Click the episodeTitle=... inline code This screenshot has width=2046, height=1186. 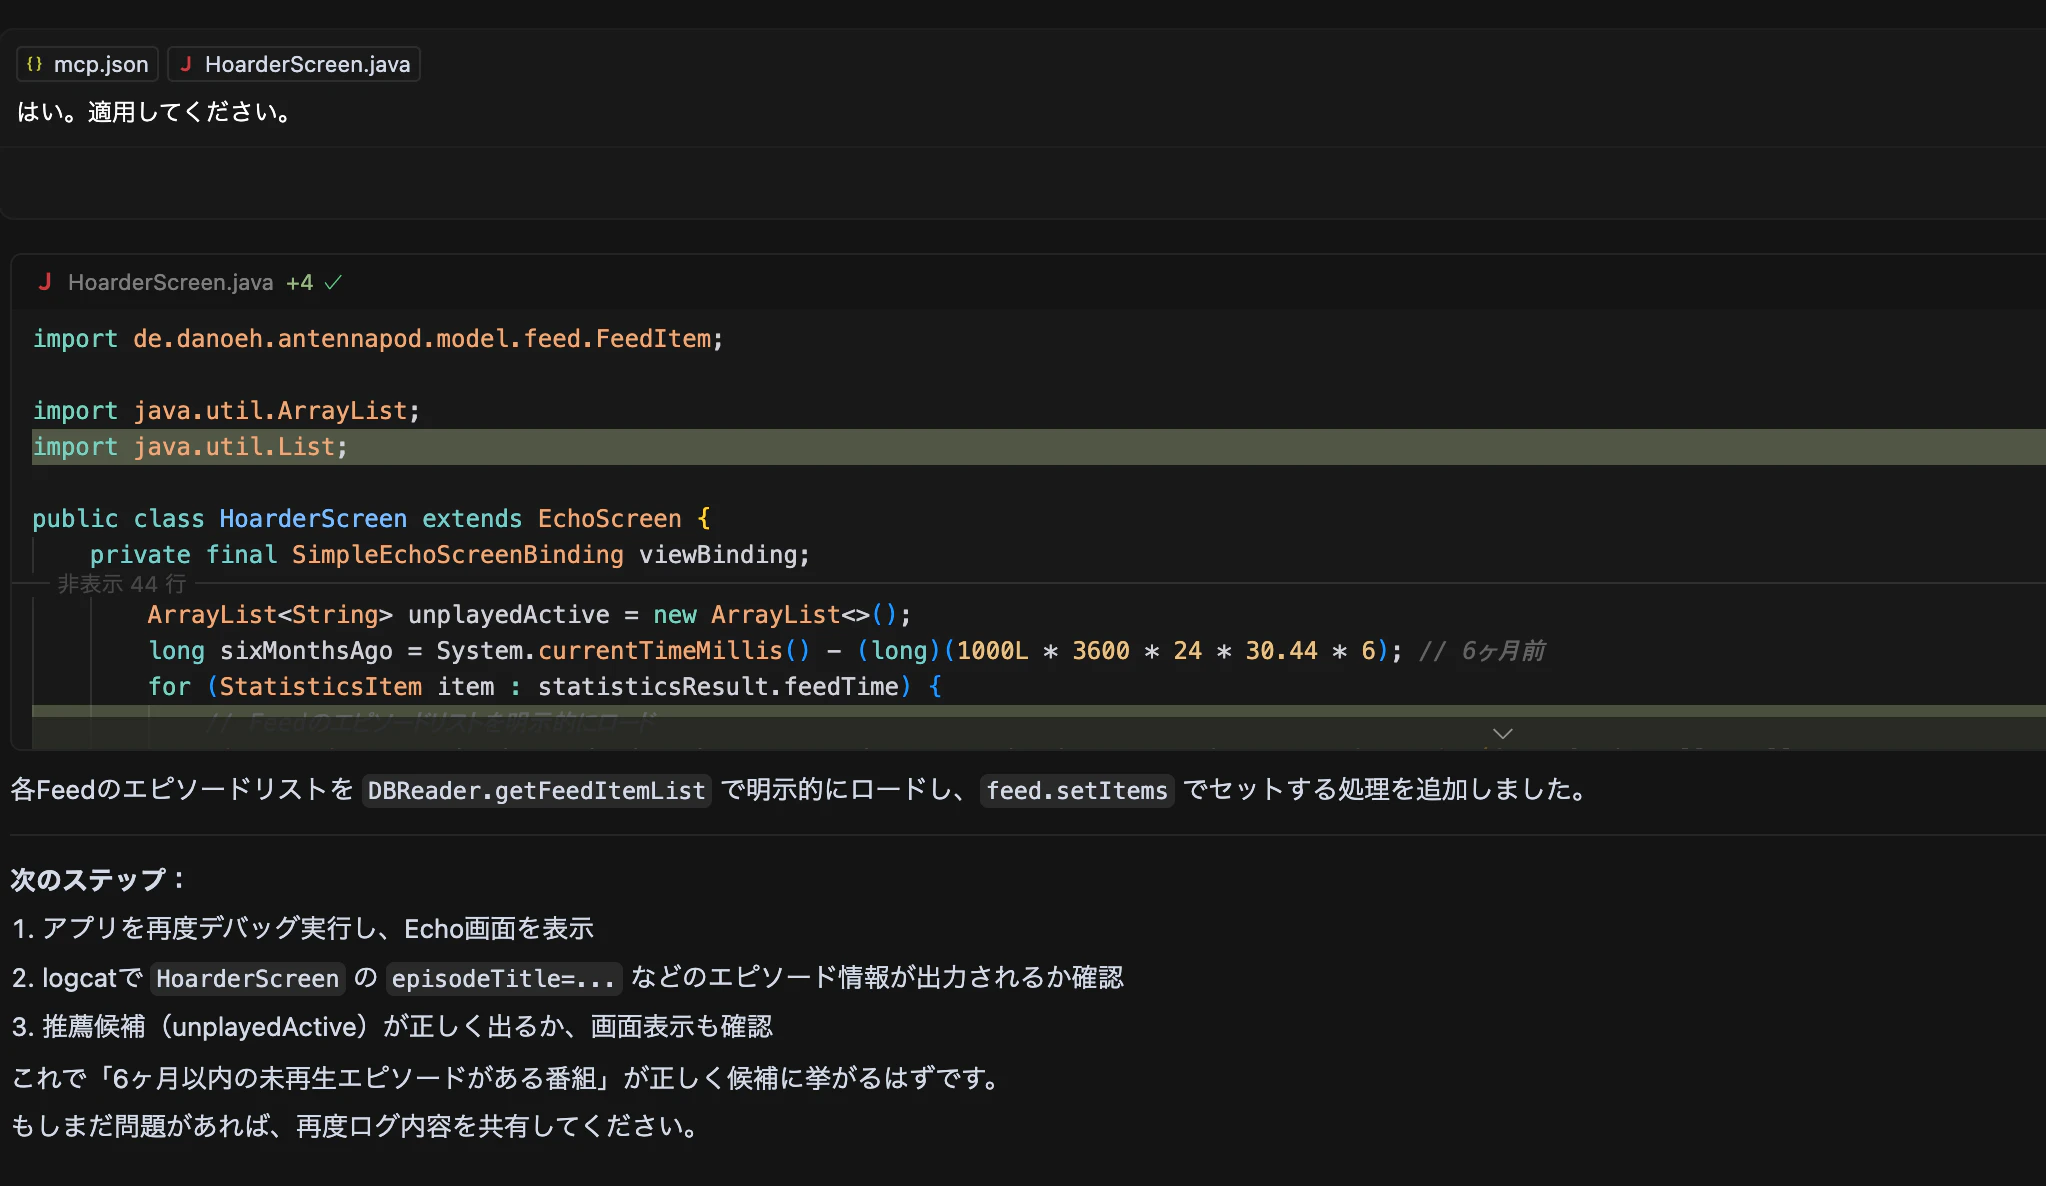504,978
